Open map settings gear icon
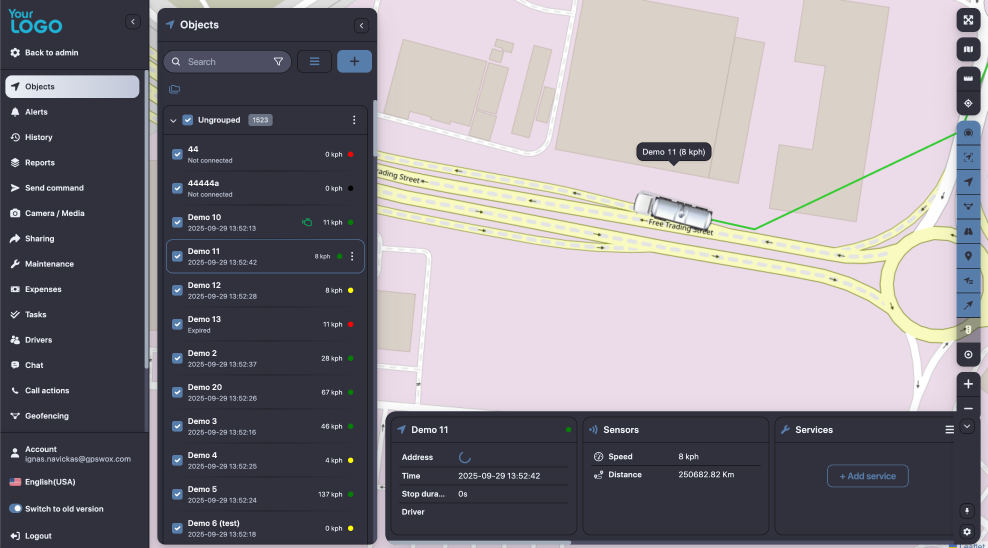988x548 pixels. tap(967, 532)
